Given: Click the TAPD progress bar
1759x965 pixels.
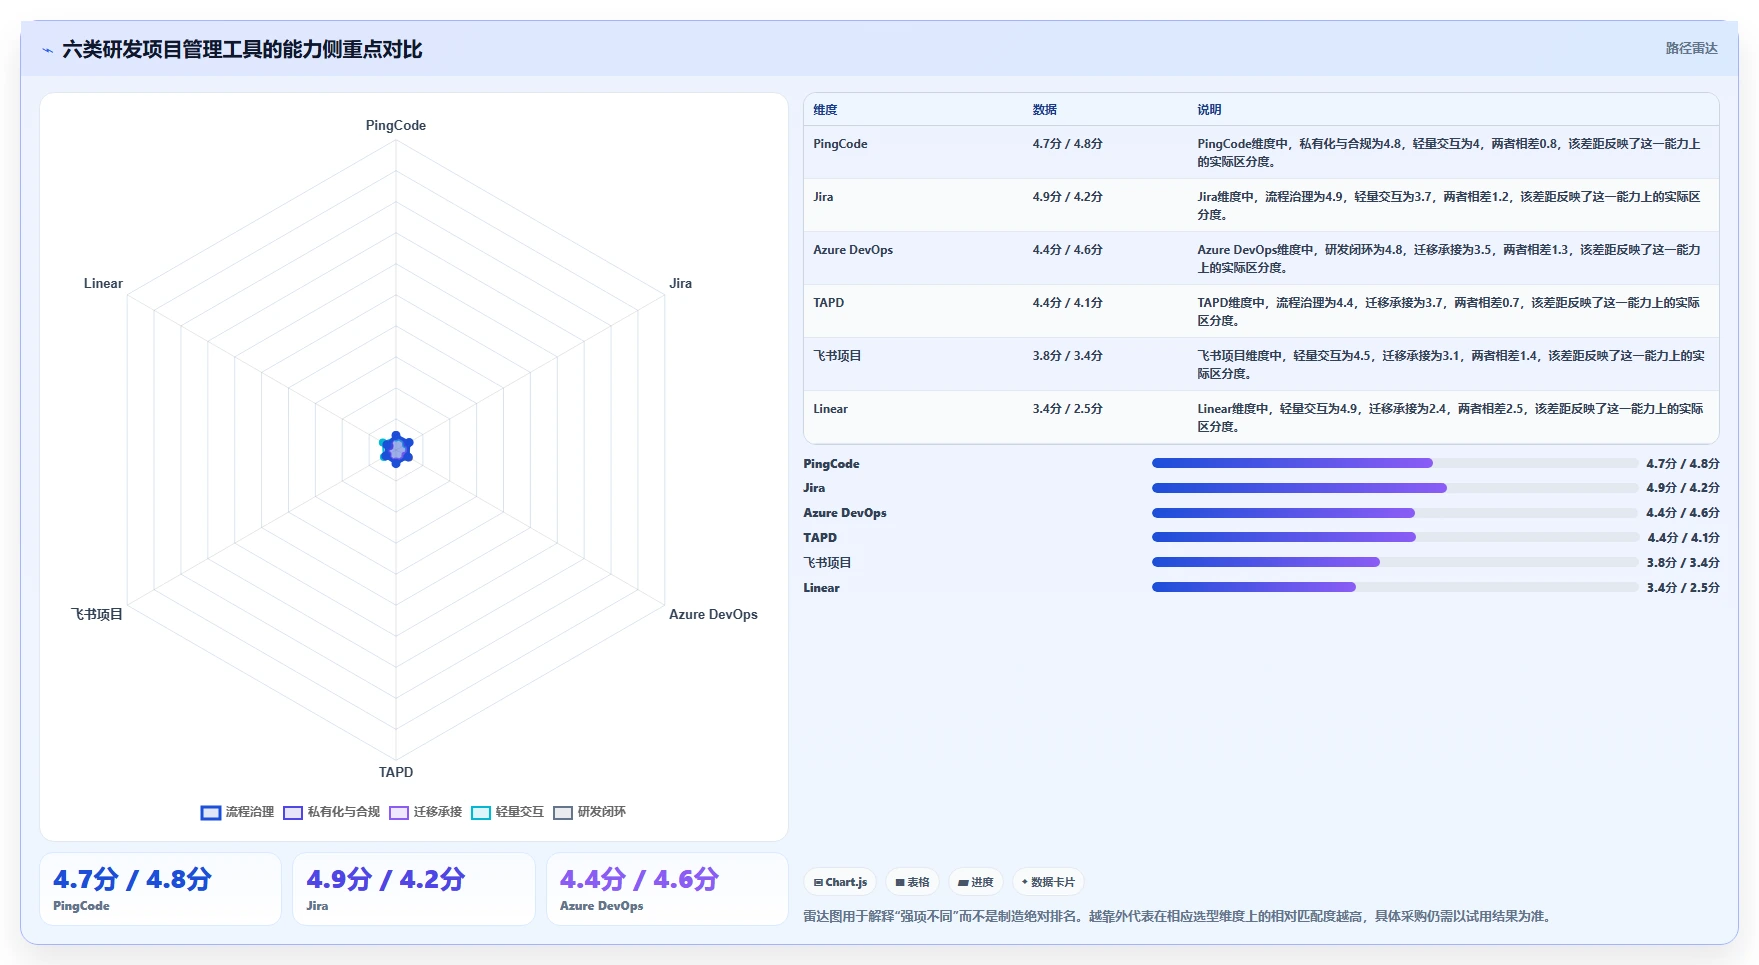Looking at the screenshot, I should [x=1395, y=537].
